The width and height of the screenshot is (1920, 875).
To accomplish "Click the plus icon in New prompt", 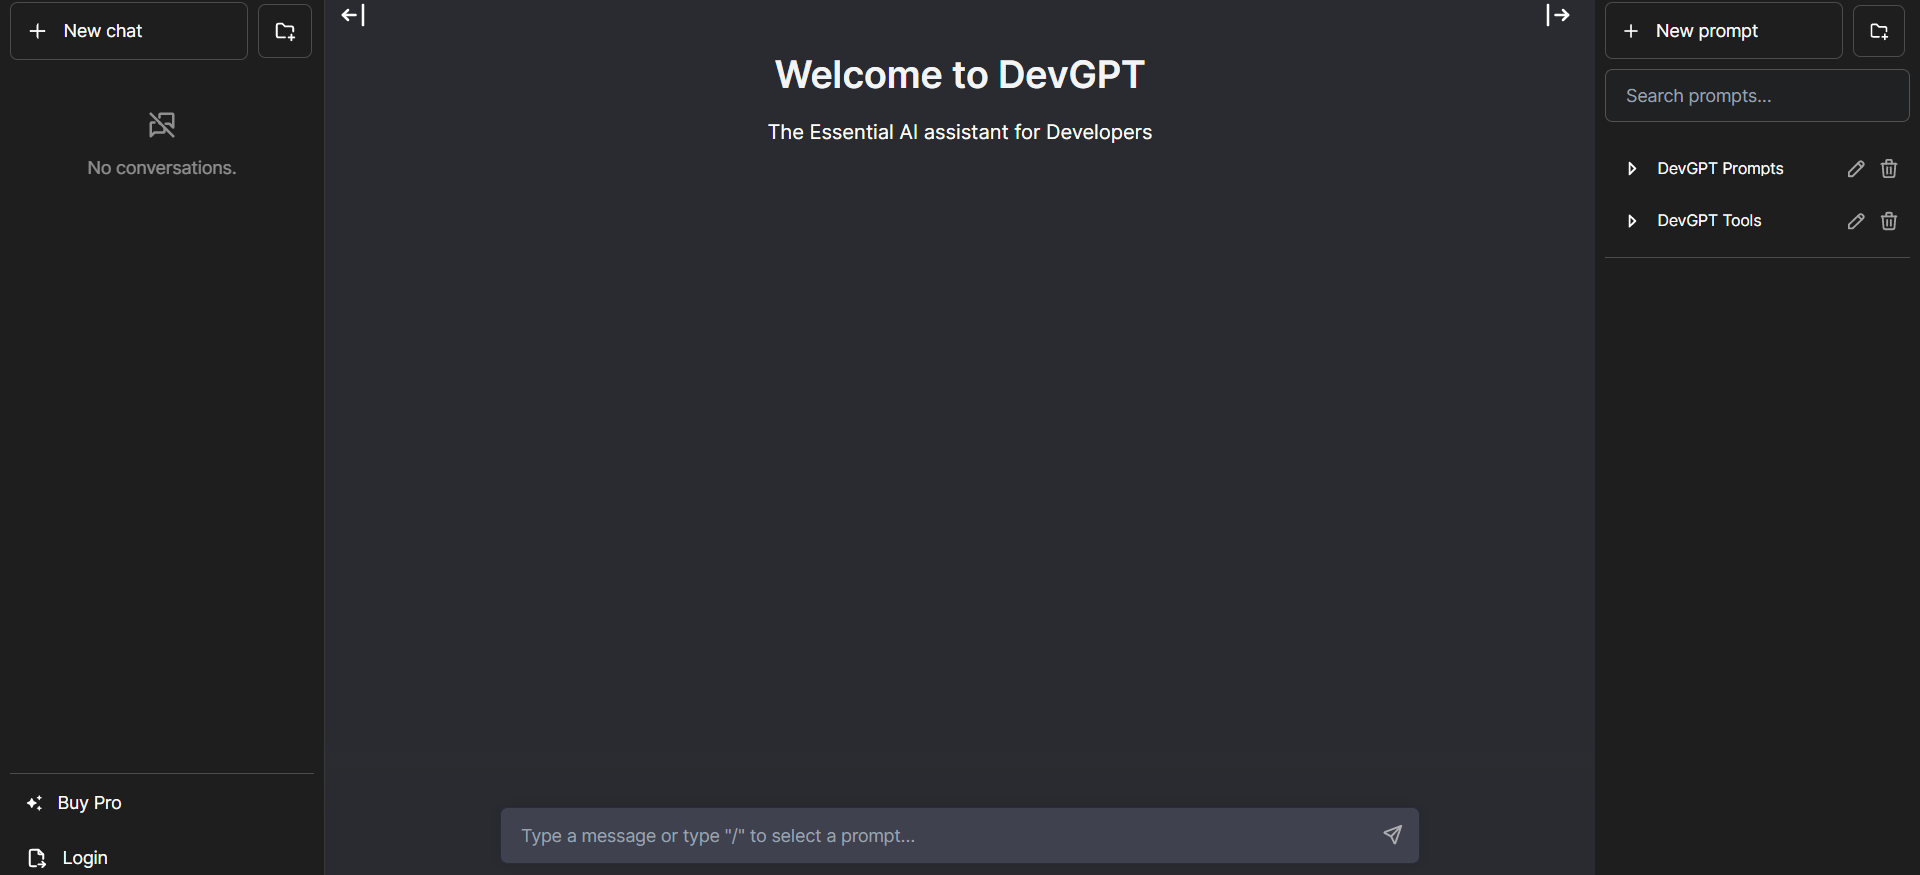I will 1631,31.
